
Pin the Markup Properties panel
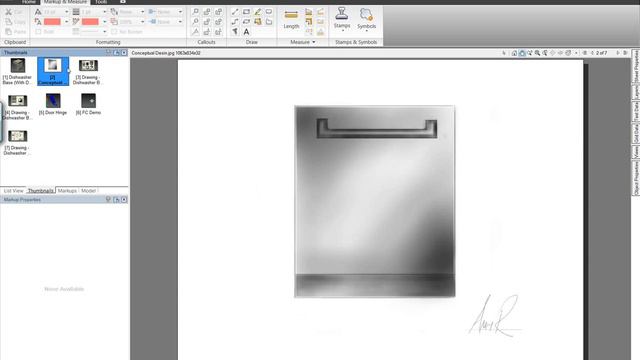pos(109,200)
